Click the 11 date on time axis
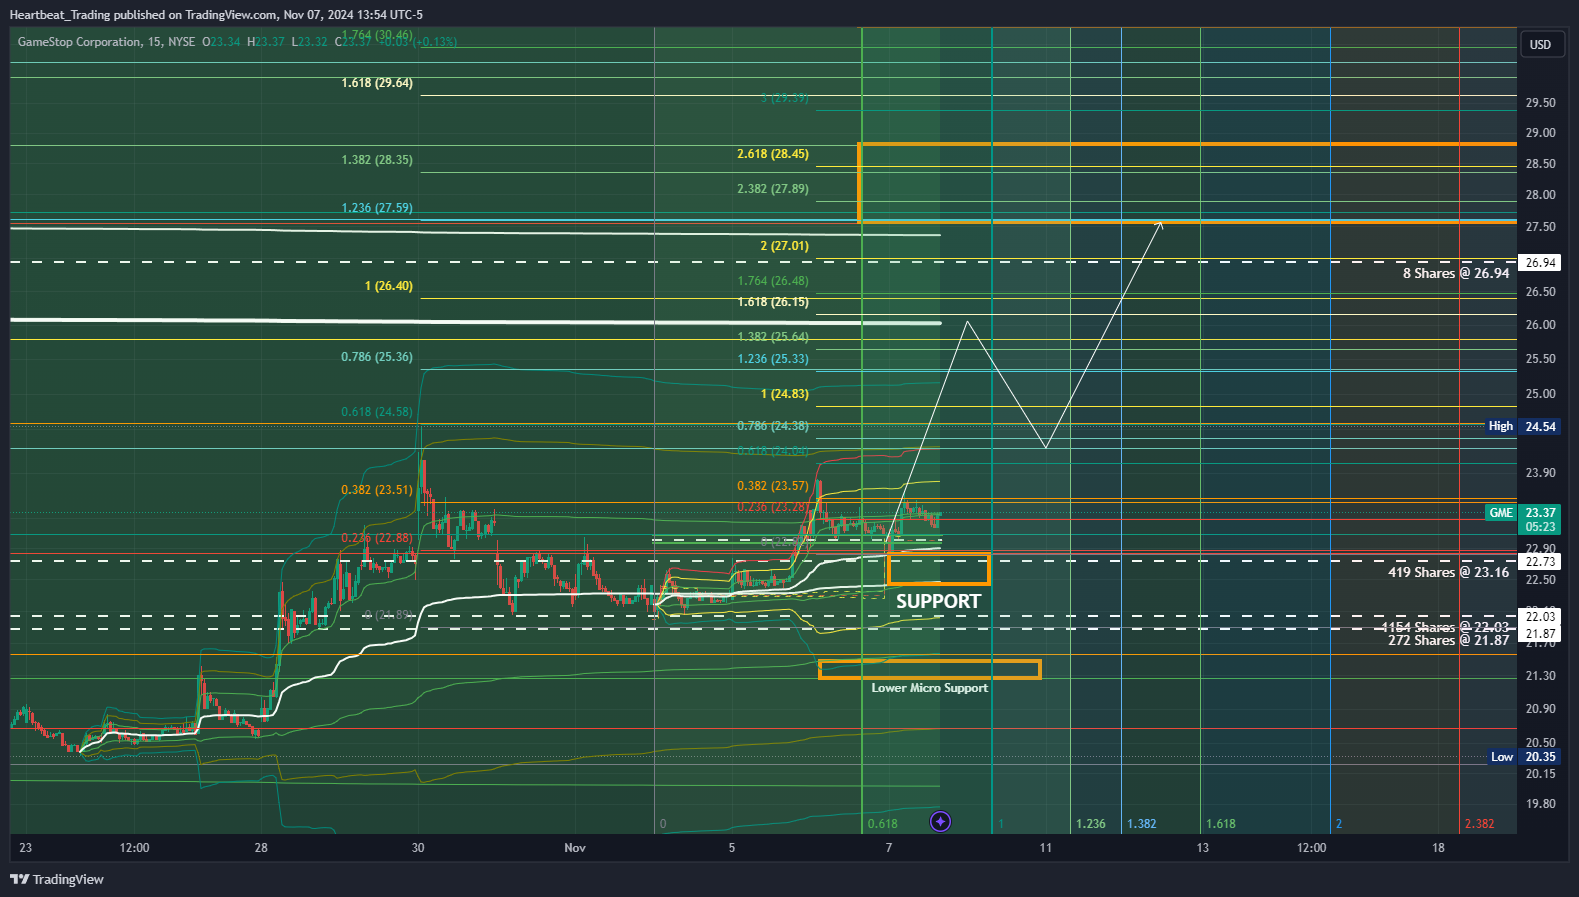The height and width of the screenshot is (897, 1579). (1046, 848)
